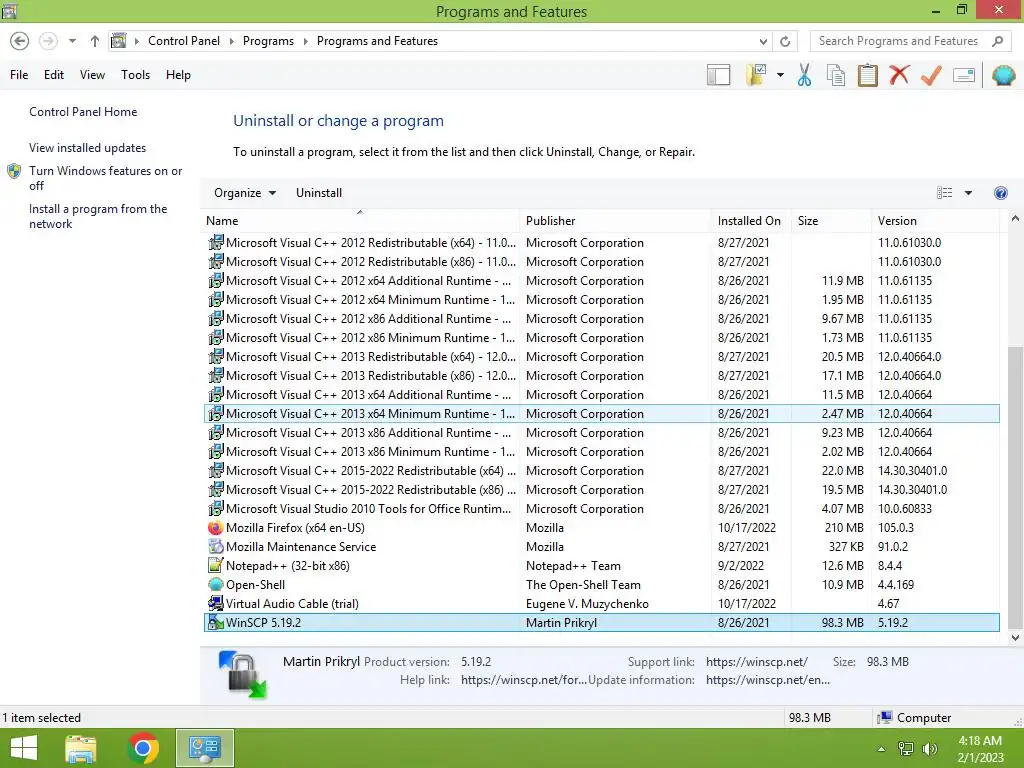Select the WinSCP 5.19.2 row
This screenshot has width=1024, height=768.
point(601,622)
